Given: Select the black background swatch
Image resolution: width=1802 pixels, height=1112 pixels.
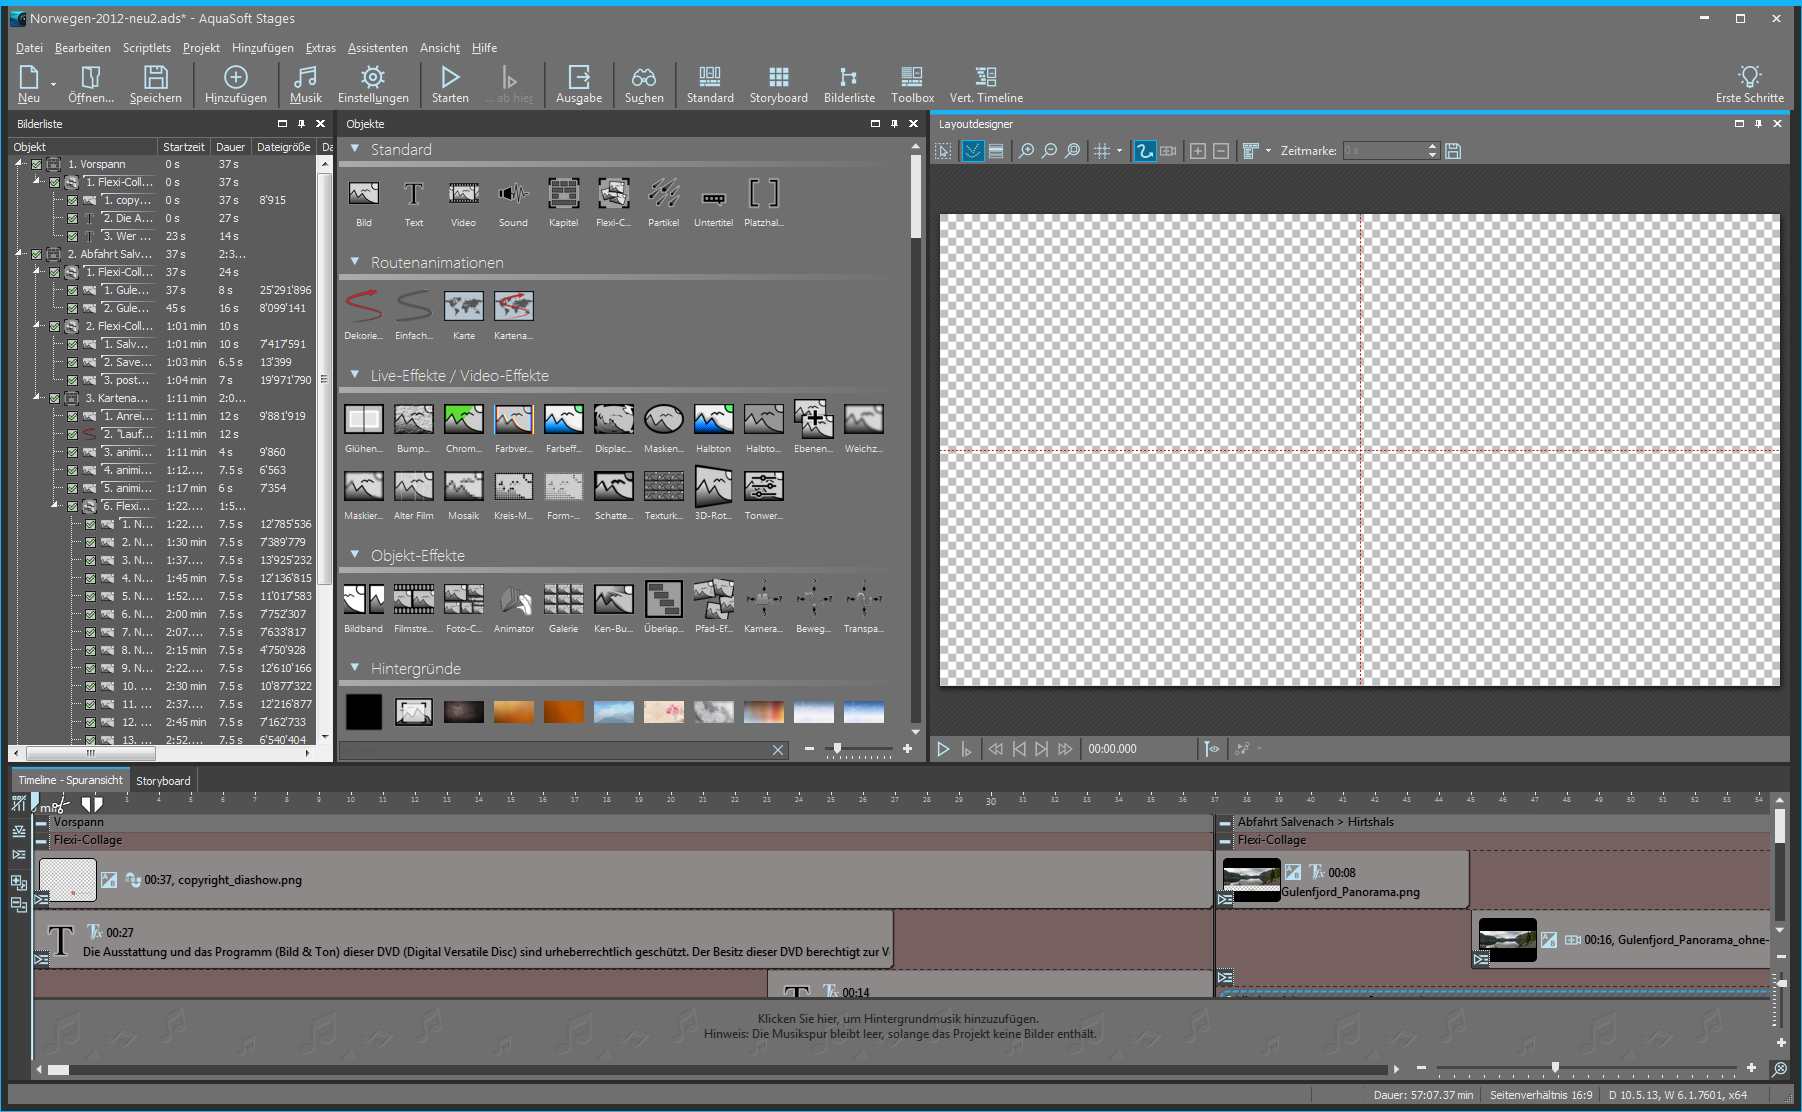Looking at the screenshot, I should click(364, 712).
